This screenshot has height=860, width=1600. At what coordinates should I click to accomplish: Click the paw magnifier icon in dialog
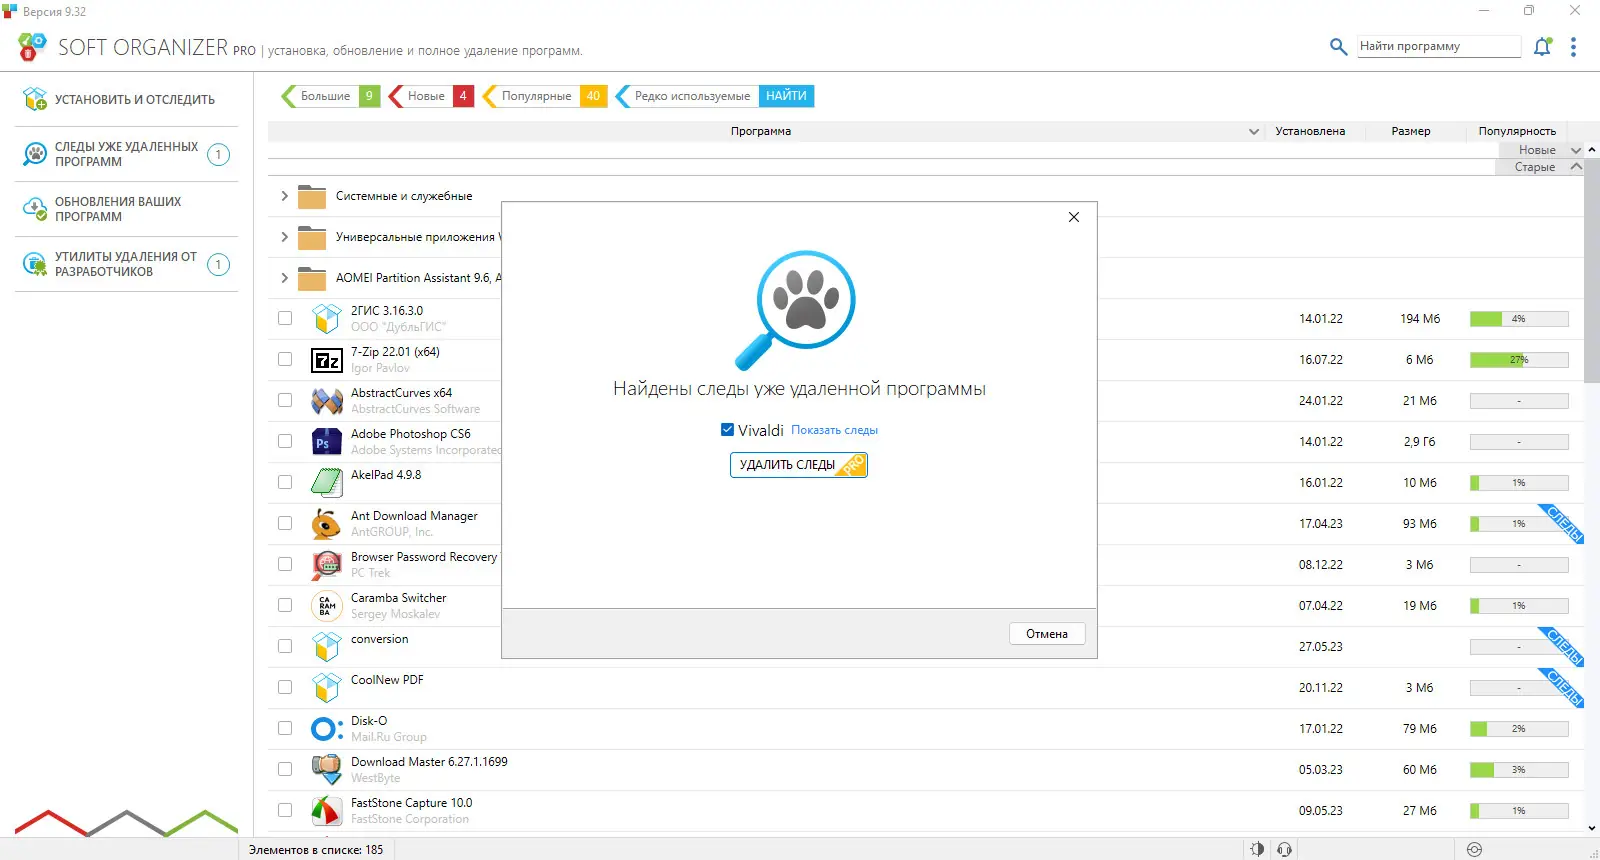tap(796, 309)
